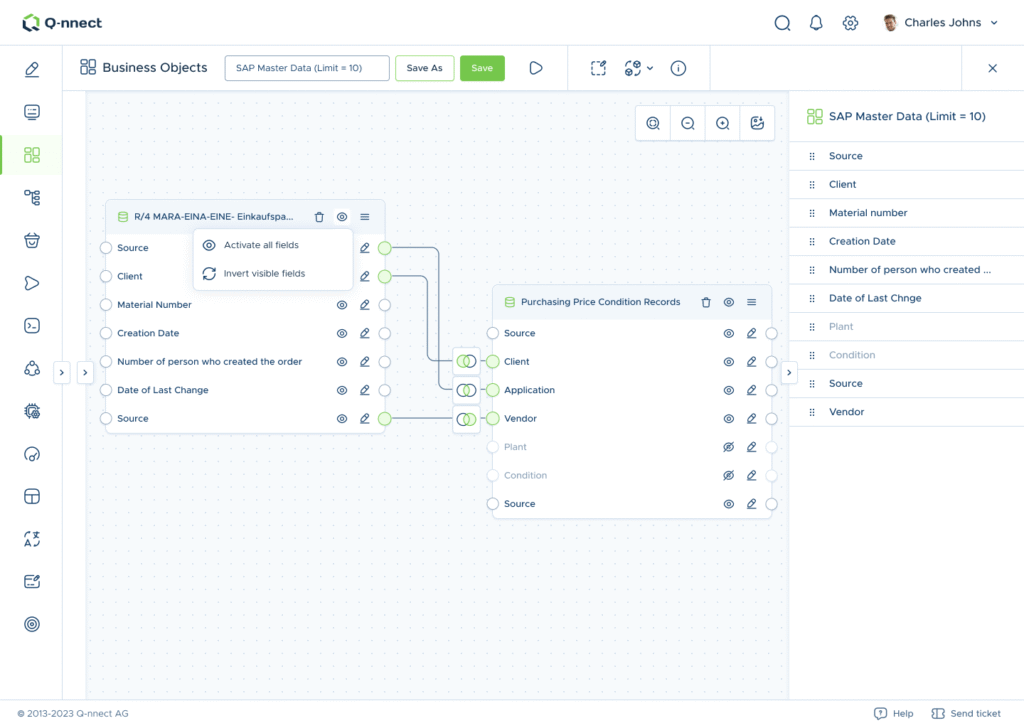Open the Charles Johns user menu
Screen dimensions: 1024x728
pyautogui.click(x=940, y=23)
